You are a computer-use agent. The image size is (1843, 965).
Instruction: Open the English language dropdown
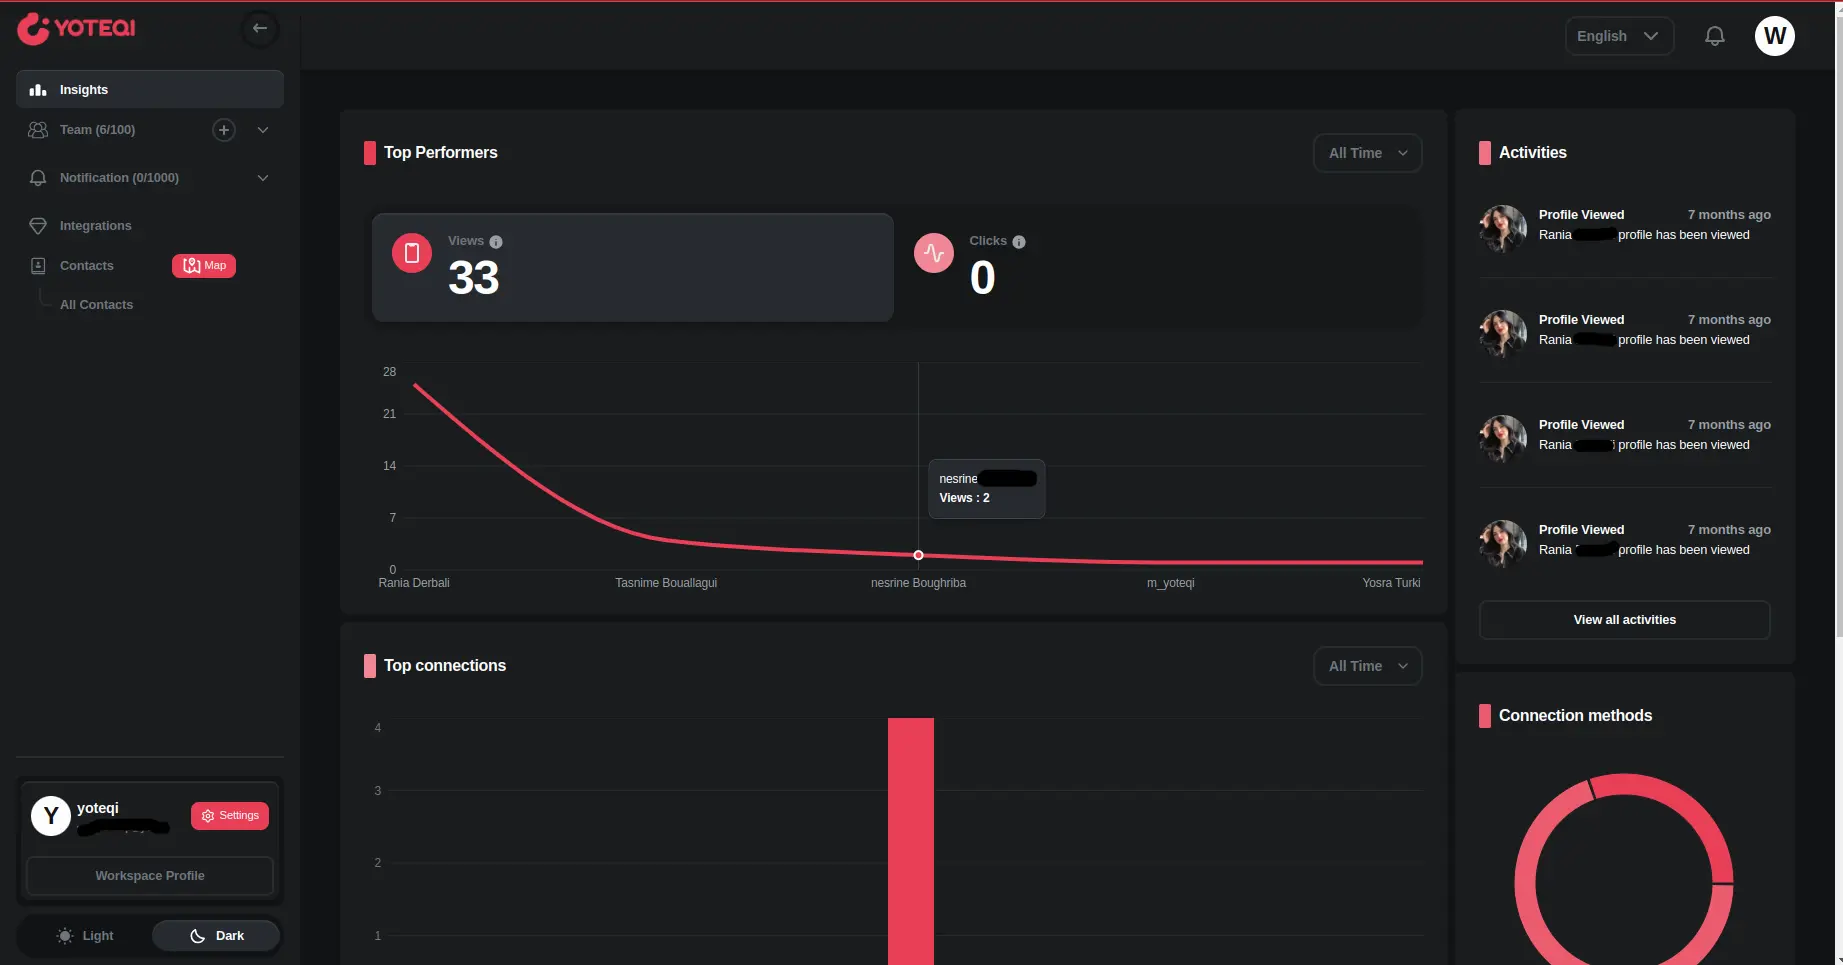coord(1619,36)
